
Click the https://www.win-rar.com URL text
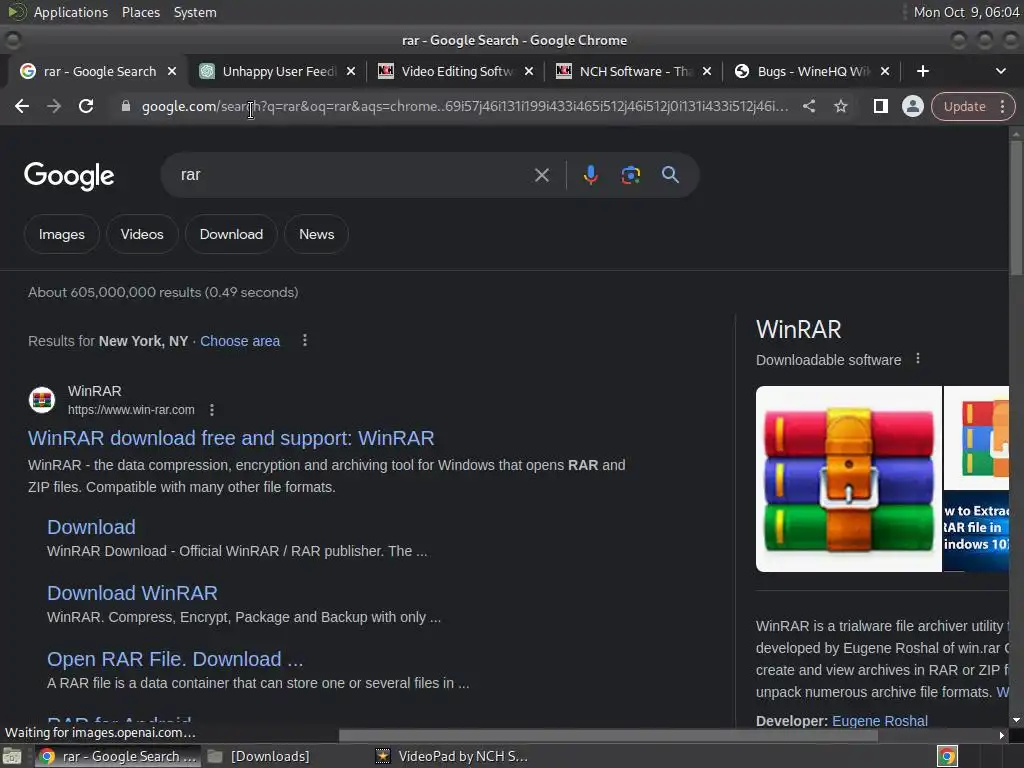[x=131, y=410]
